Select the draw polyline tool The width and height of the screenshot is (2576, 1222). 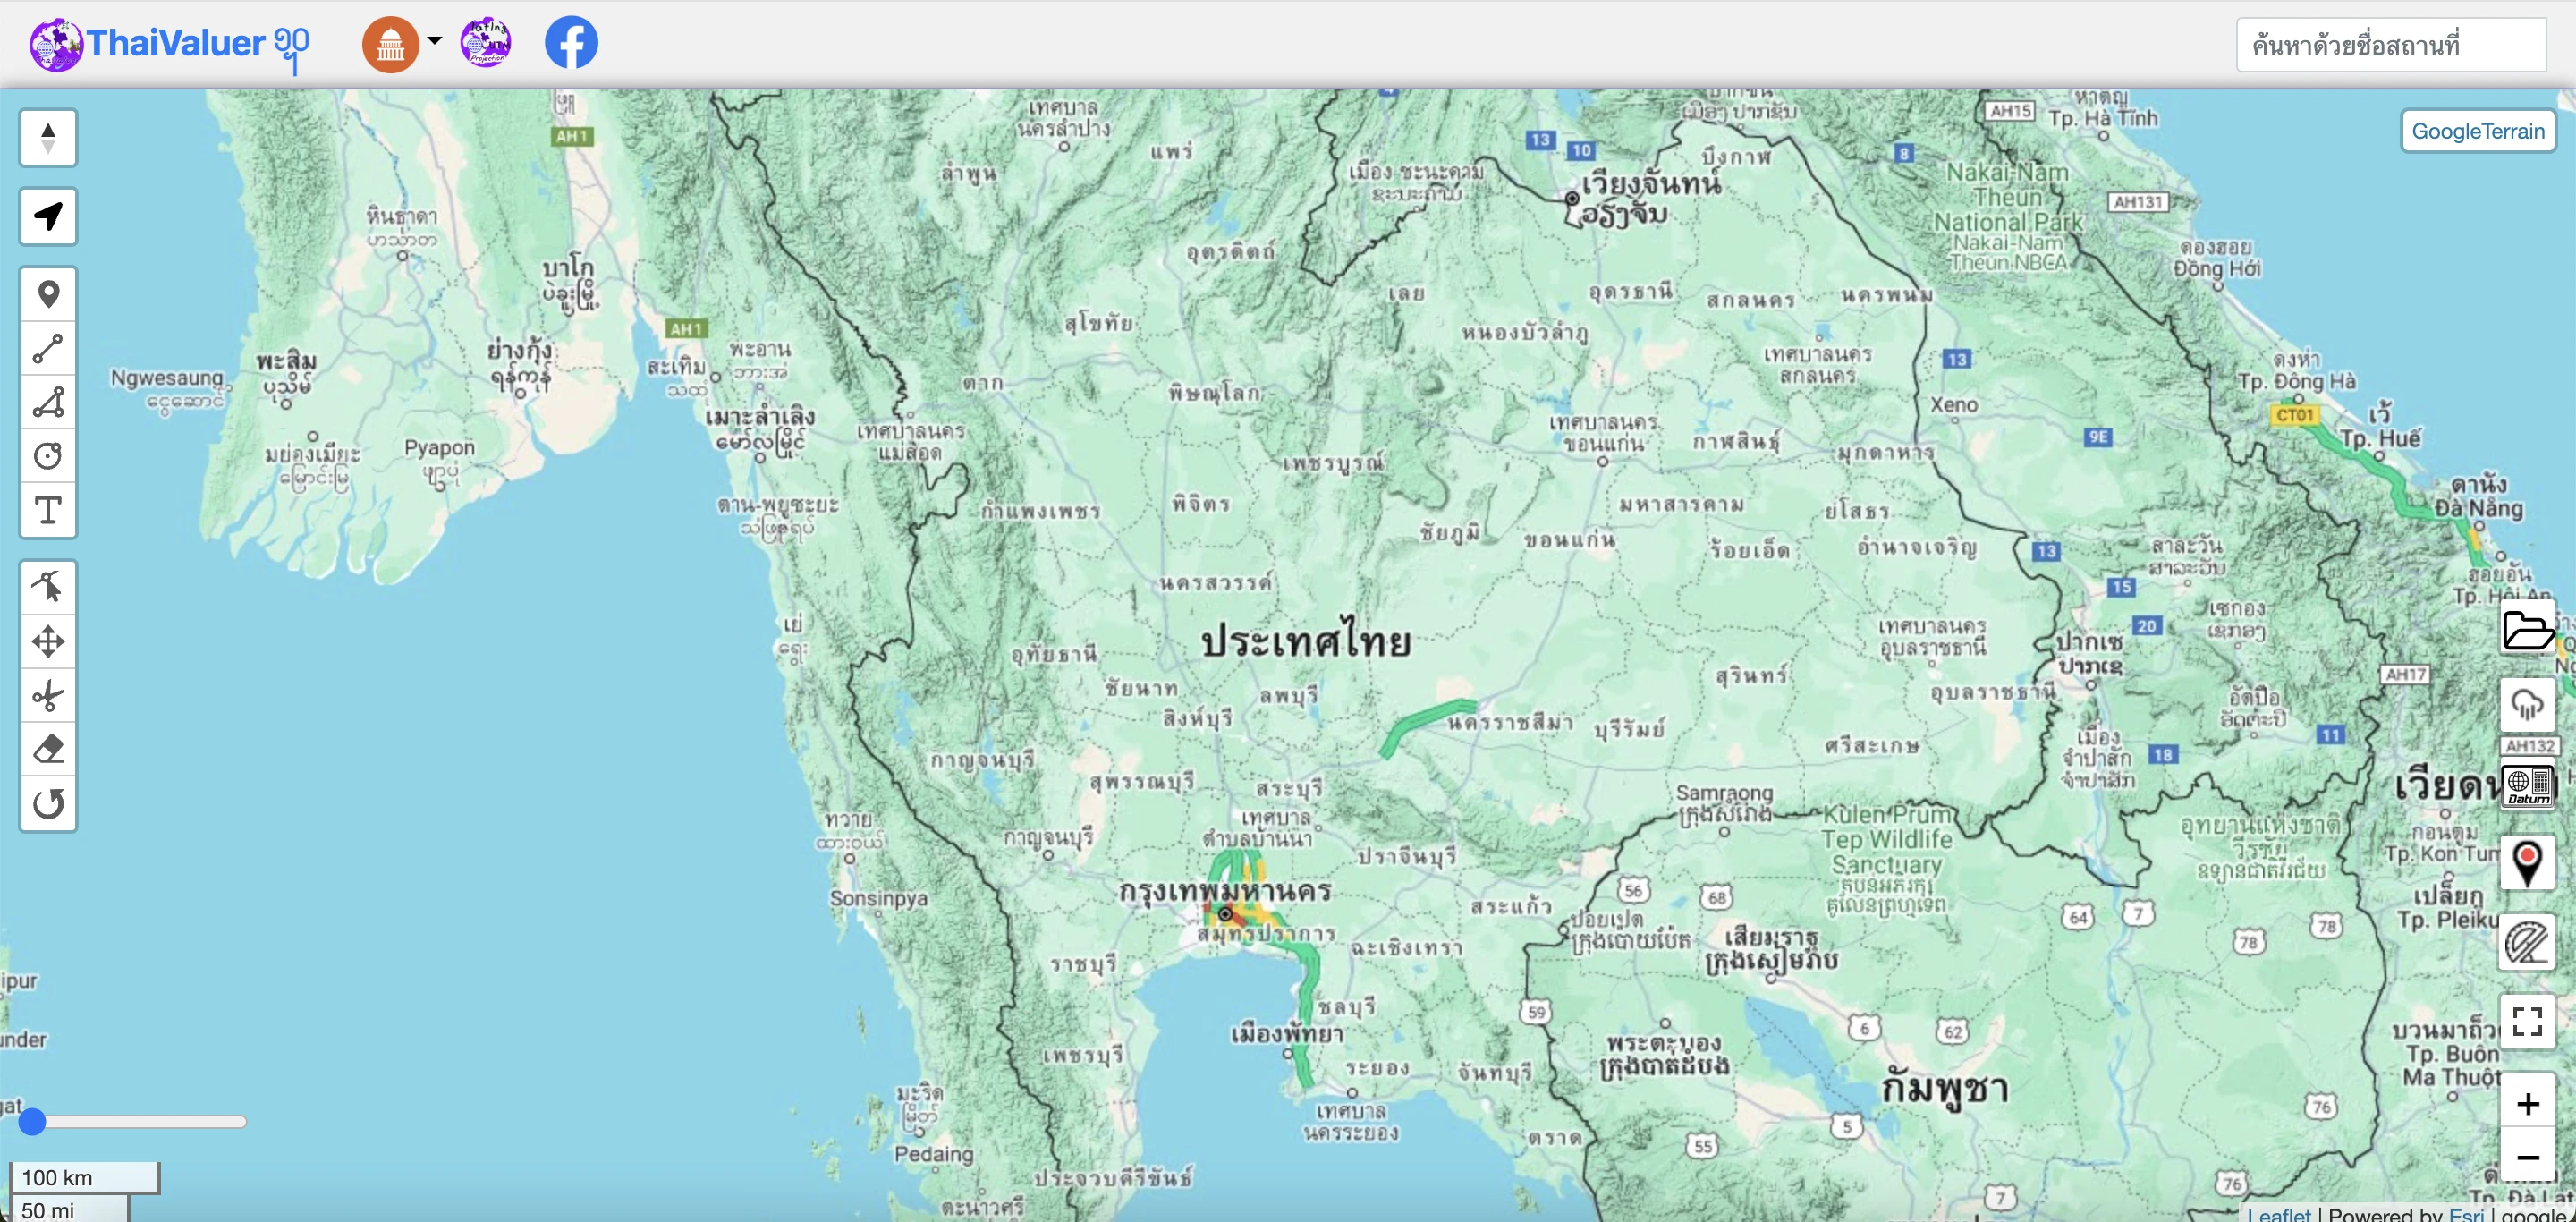coord(48,348)
